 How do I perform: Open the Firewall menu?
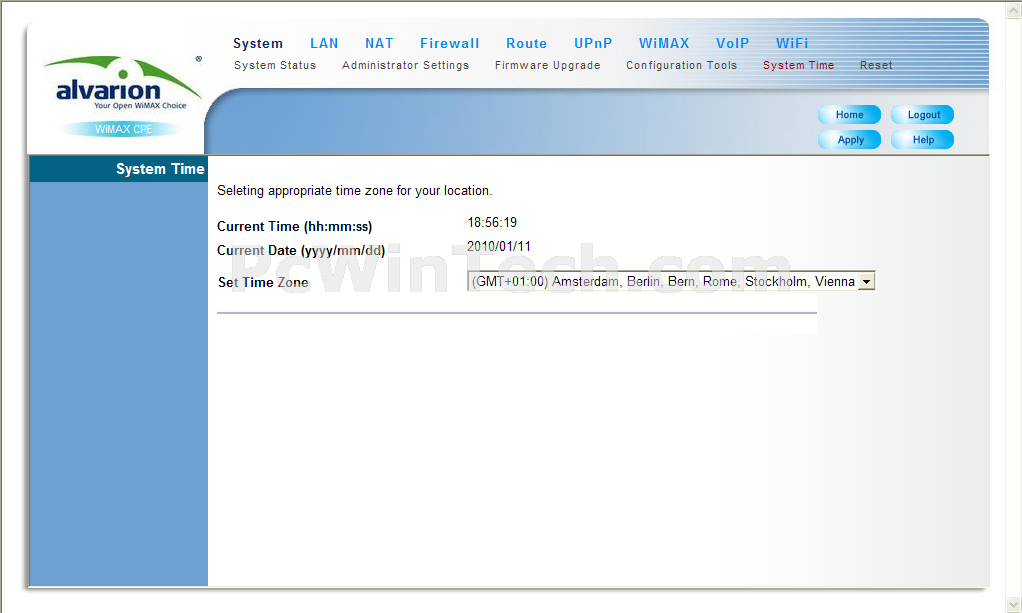click(x=450, y=43)
